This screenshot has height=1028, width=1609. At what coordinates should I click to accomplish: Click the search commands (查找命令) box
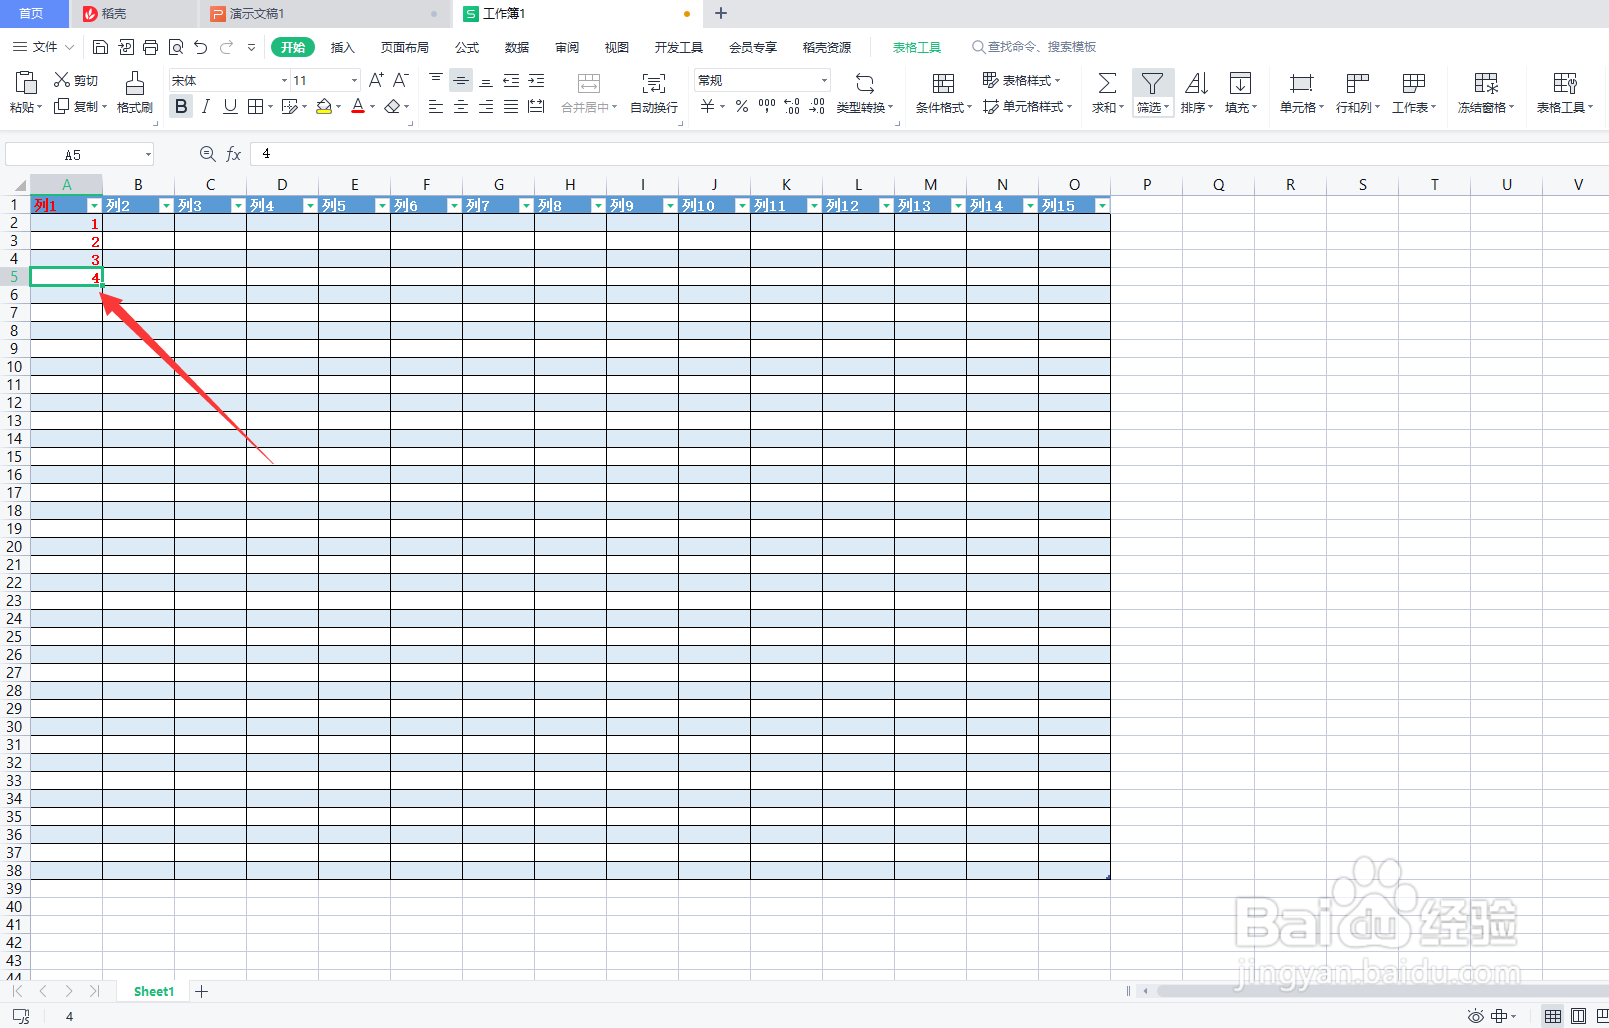tap(1035, 47)
